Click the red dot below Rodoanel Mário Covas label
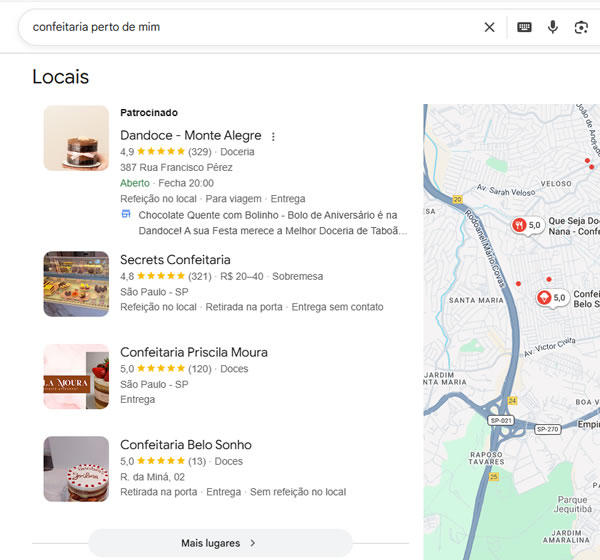The image size is (600, 560). pyautogui.click(x=518, y=284)
